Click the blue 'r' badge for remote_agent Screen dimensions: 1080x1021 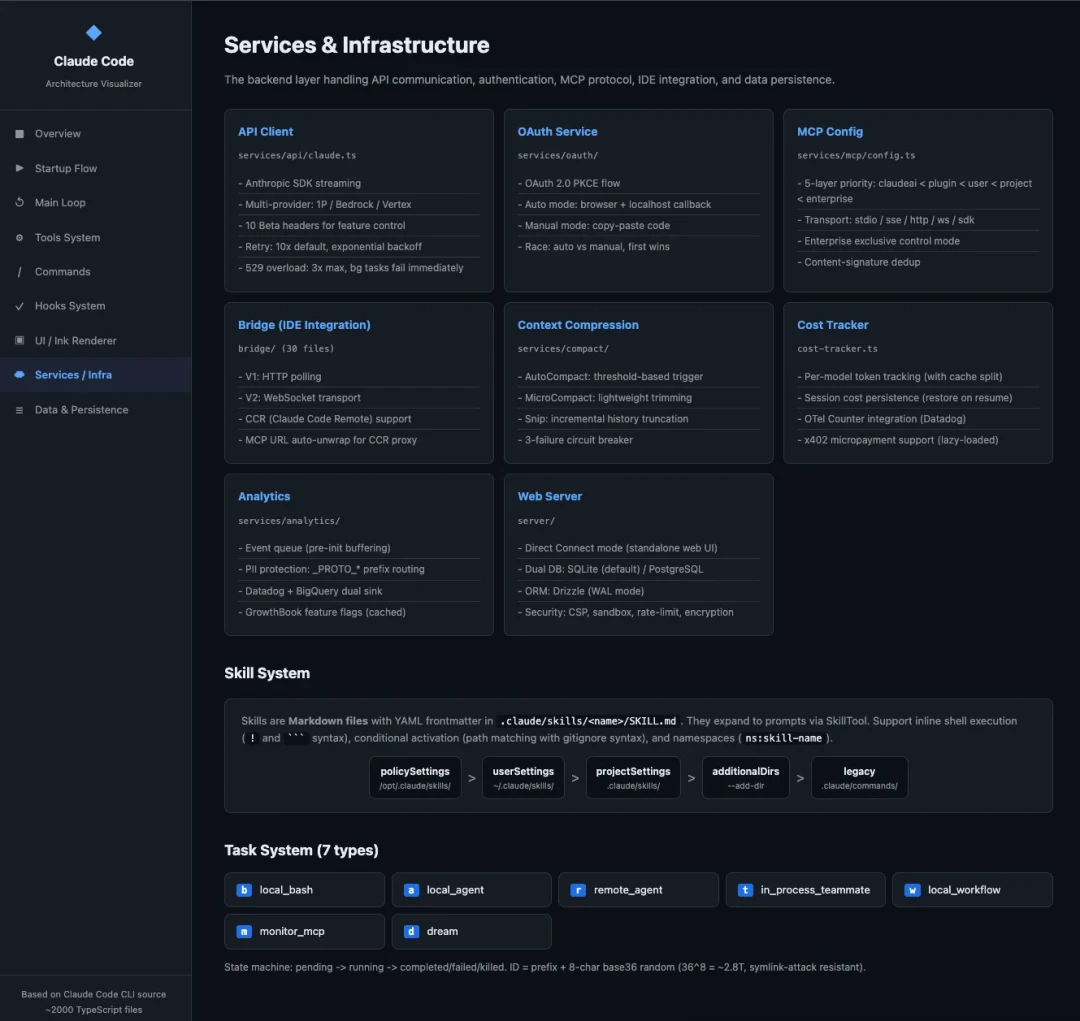click(578, 890)
